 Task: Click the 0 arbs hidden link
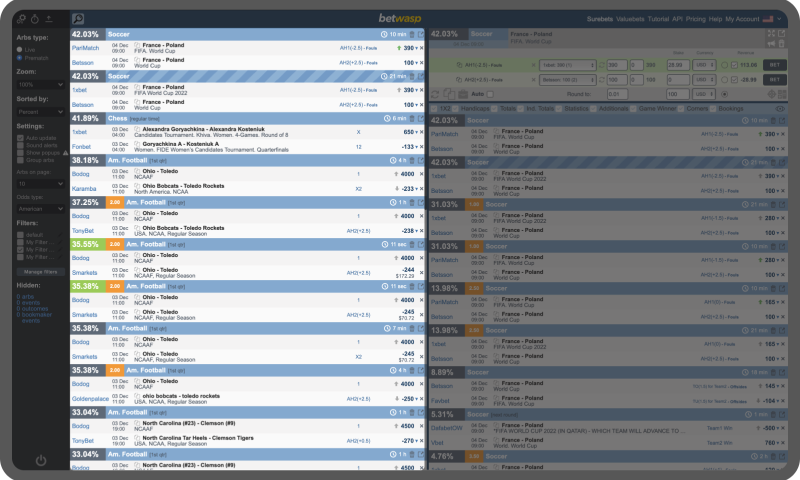pos(25,296)
